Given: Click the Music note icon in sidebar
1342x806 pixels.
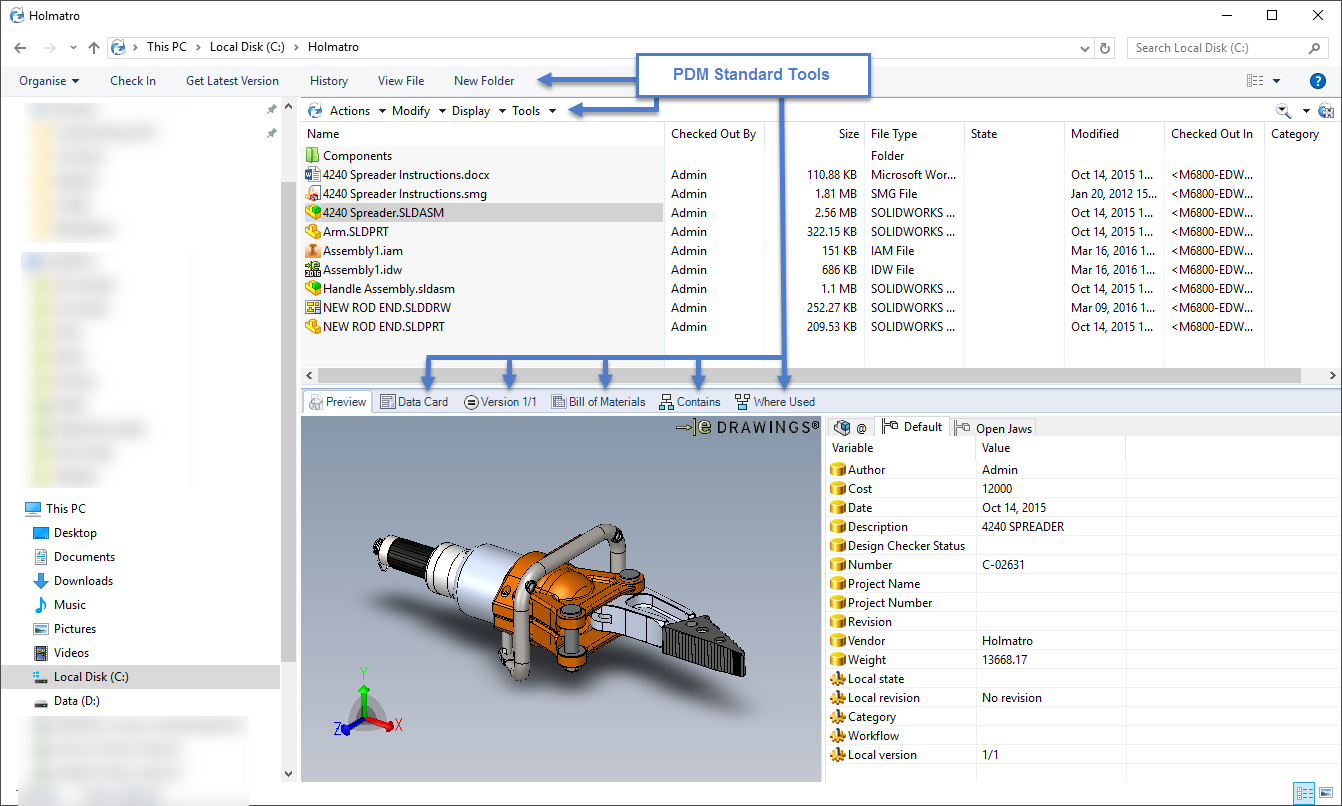Looking at the screenshot, I should point(41,604).
